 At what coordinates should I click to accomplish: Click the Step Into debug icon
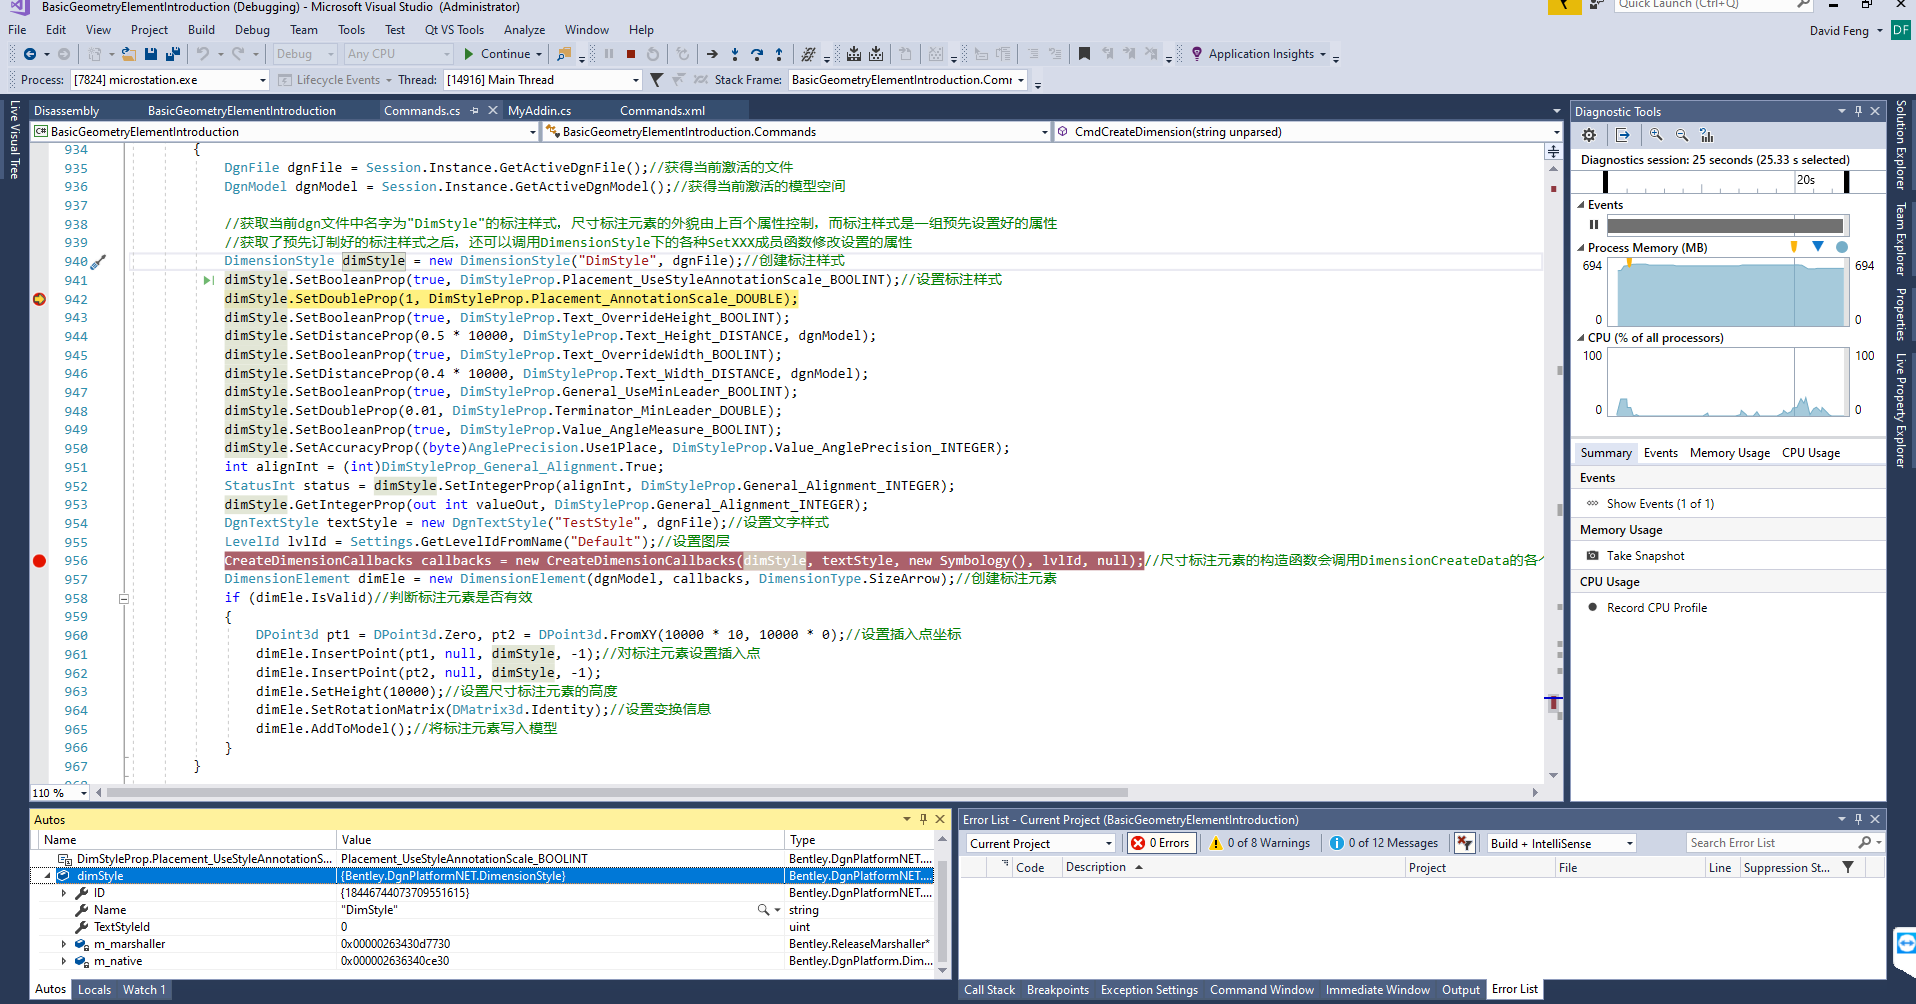735,54
